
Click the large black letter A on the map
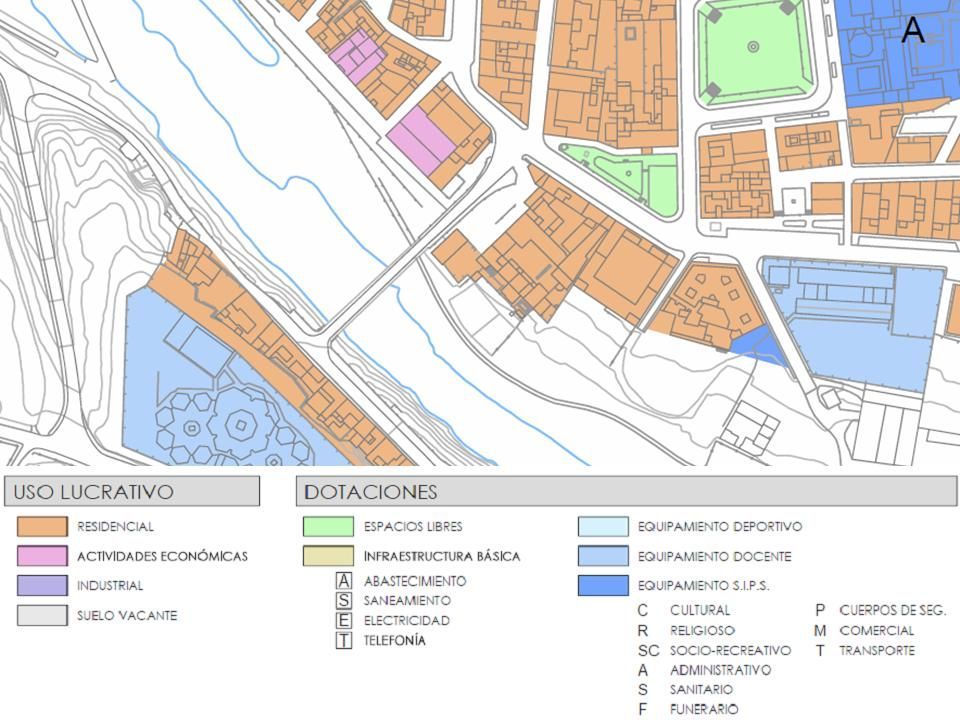point(912,31)
